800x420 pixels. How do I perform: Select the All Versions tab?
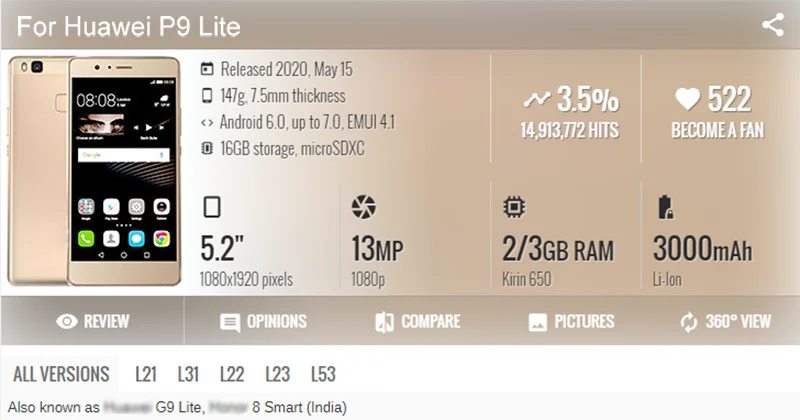61,375
